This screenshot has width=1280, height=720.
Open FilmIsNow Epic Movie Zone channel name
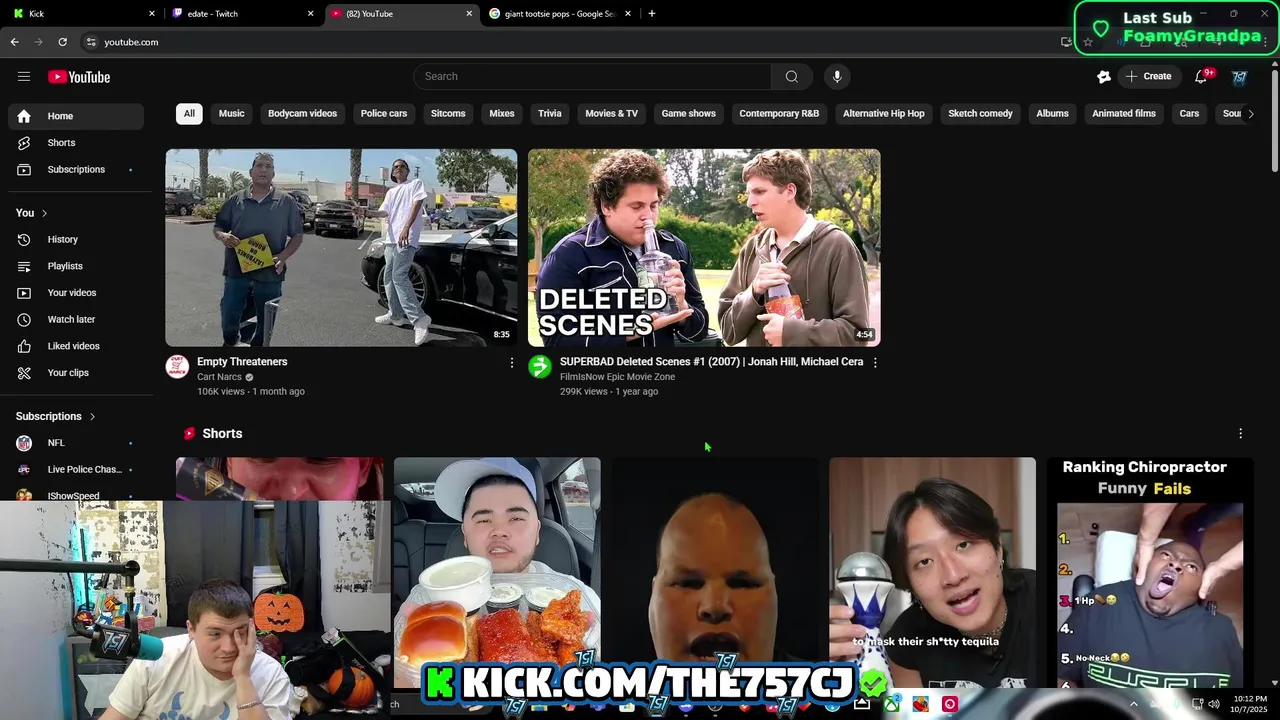click(617, 377)
